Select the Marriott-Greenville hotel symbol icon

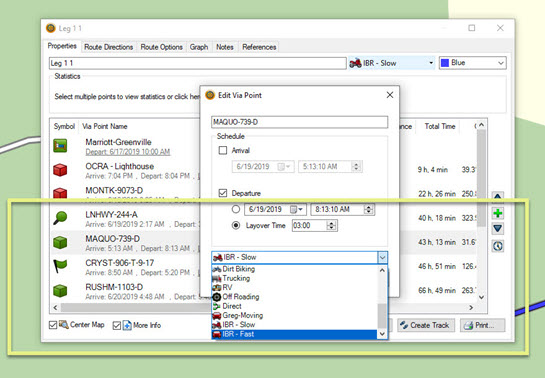(x=60, y=146)
